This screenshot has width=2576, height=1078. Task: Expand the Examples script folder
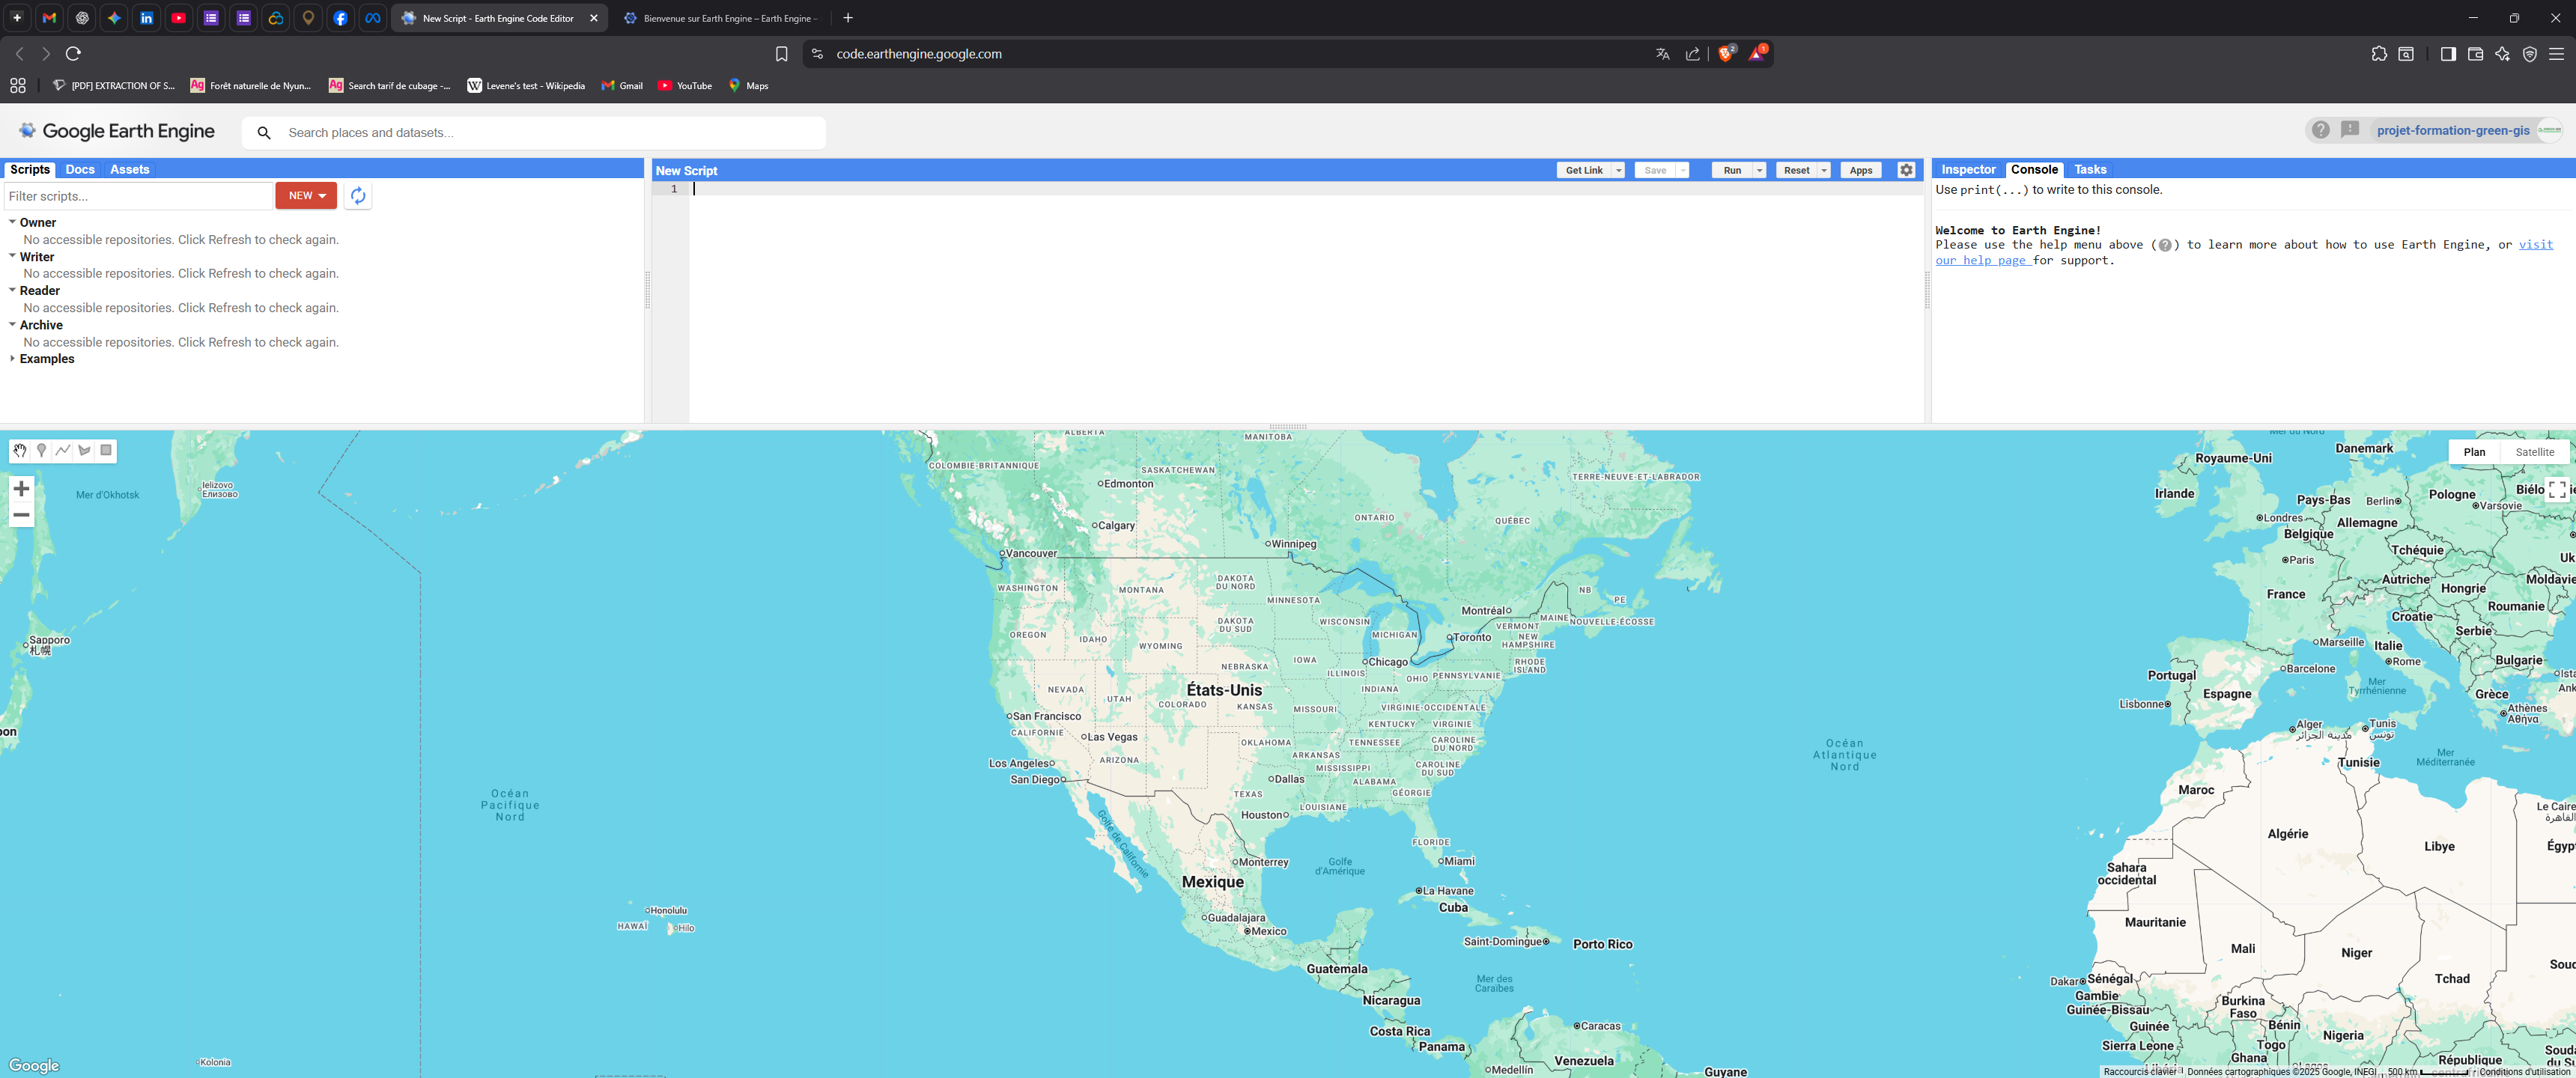(x=46, y=359)
